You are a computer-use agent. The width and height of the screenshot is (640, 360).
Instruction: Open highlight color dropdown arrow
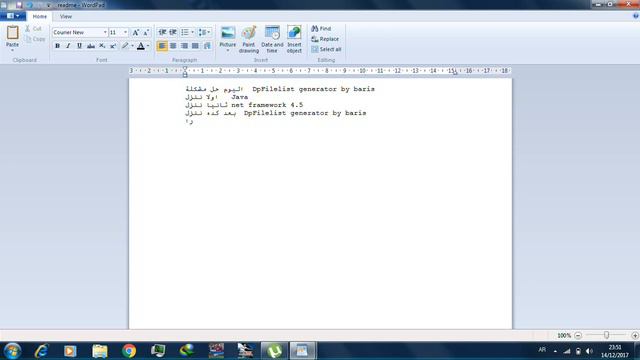(x=132, y=46)
